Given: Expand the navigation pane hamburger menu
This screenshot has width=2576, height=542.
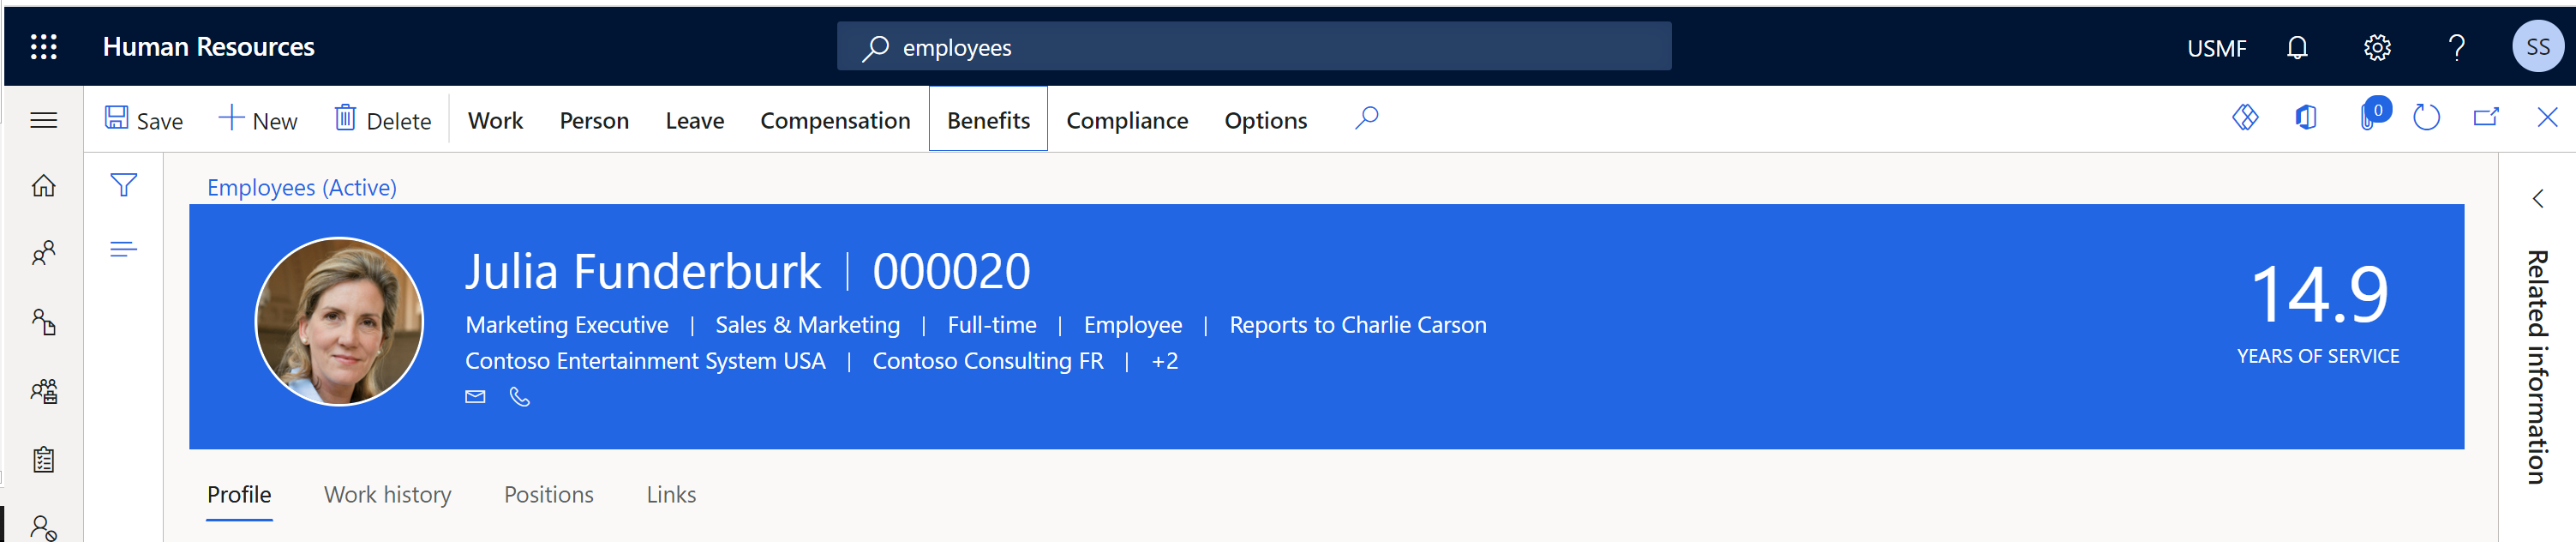Looking at the screenshot, I should (43, 120).
